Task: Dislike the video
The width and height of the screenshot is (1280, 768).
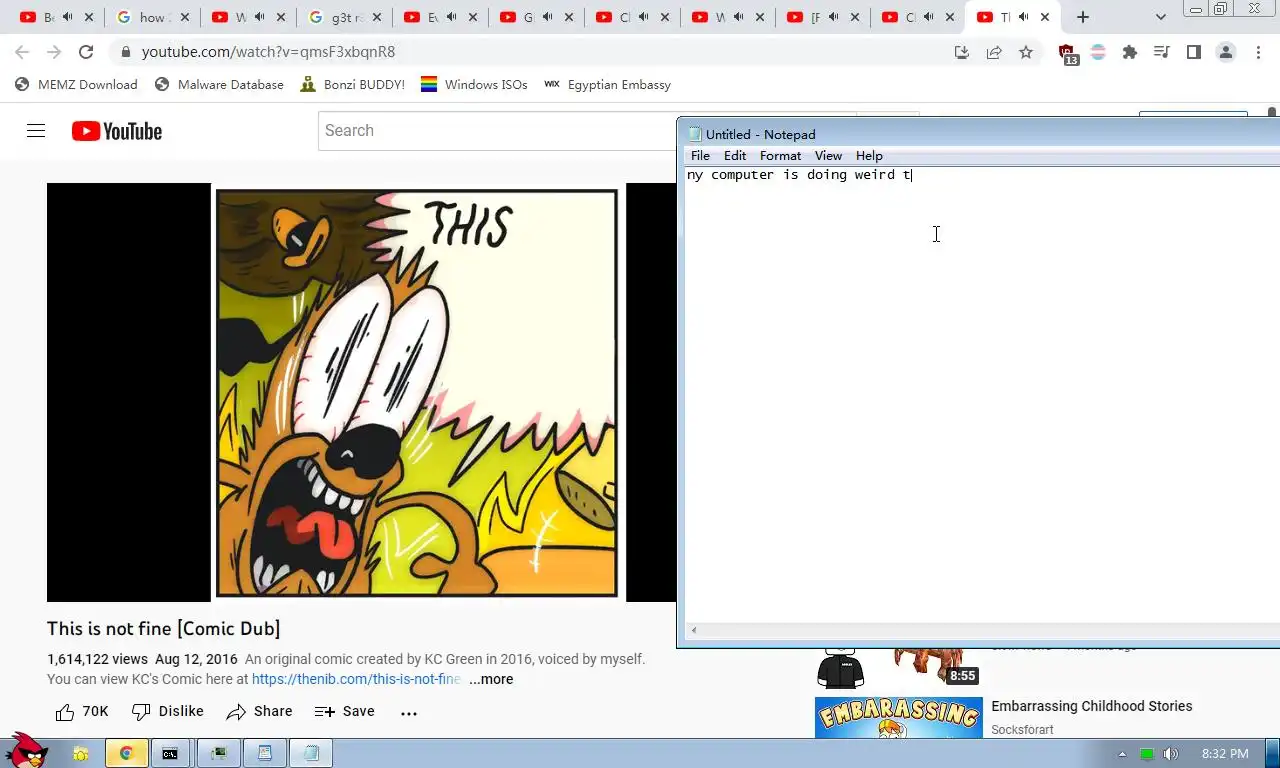Action: [168, 712]
